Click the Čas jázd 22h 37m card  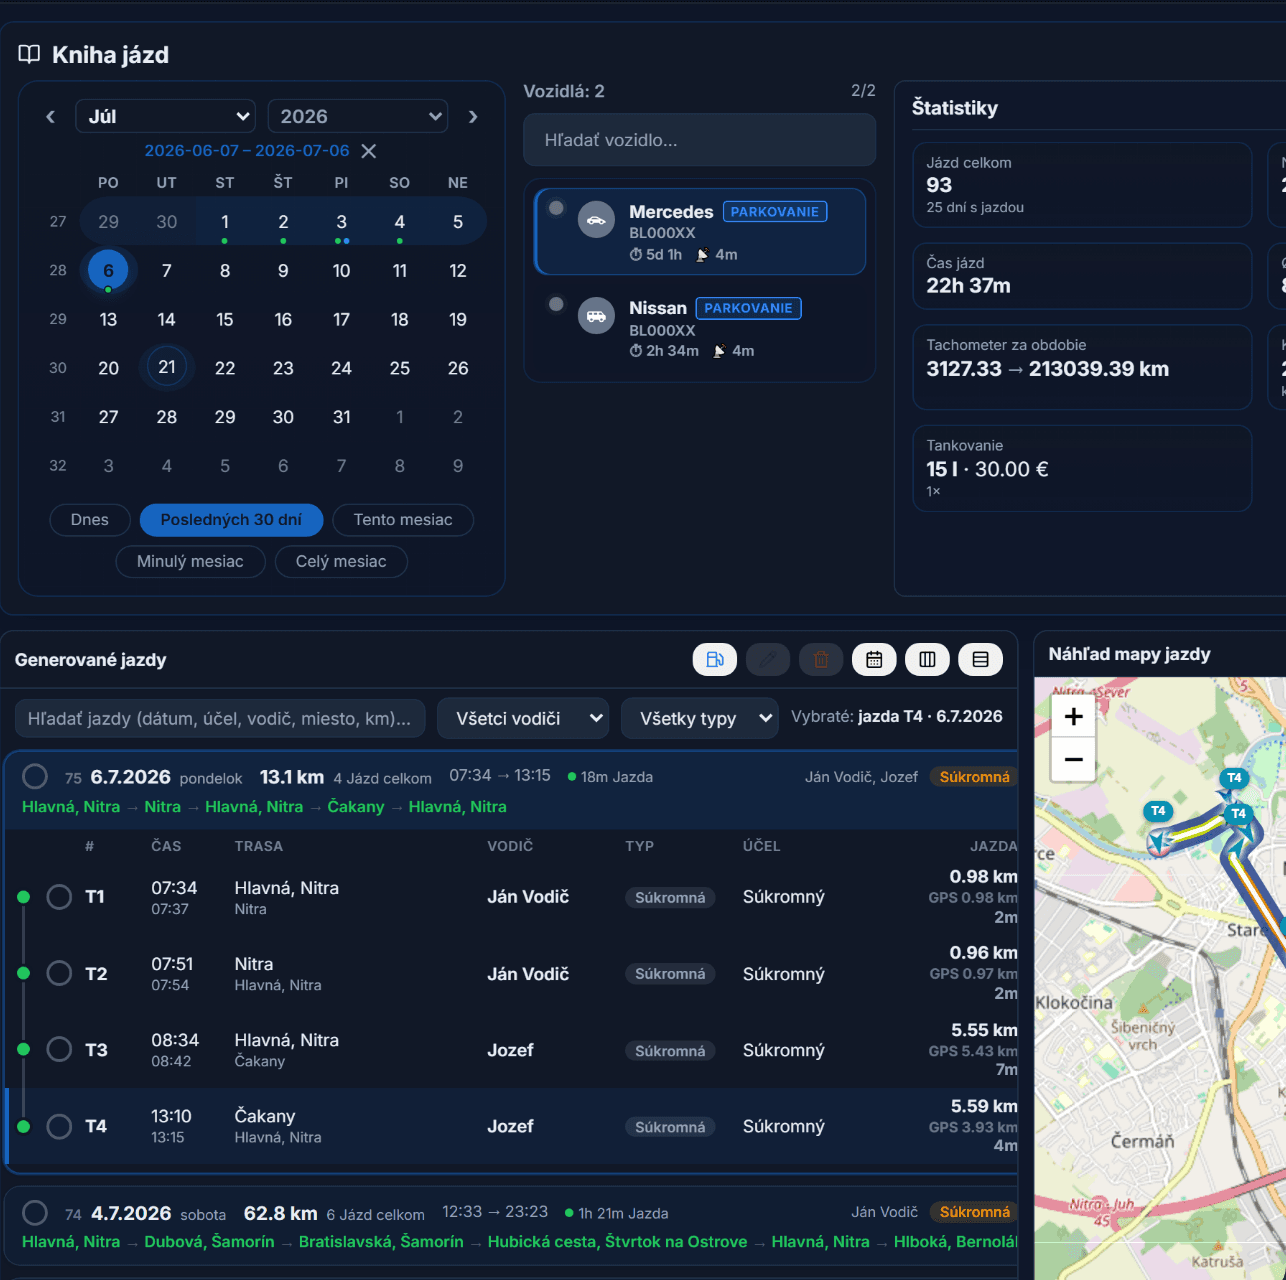tap(1083, 276)
